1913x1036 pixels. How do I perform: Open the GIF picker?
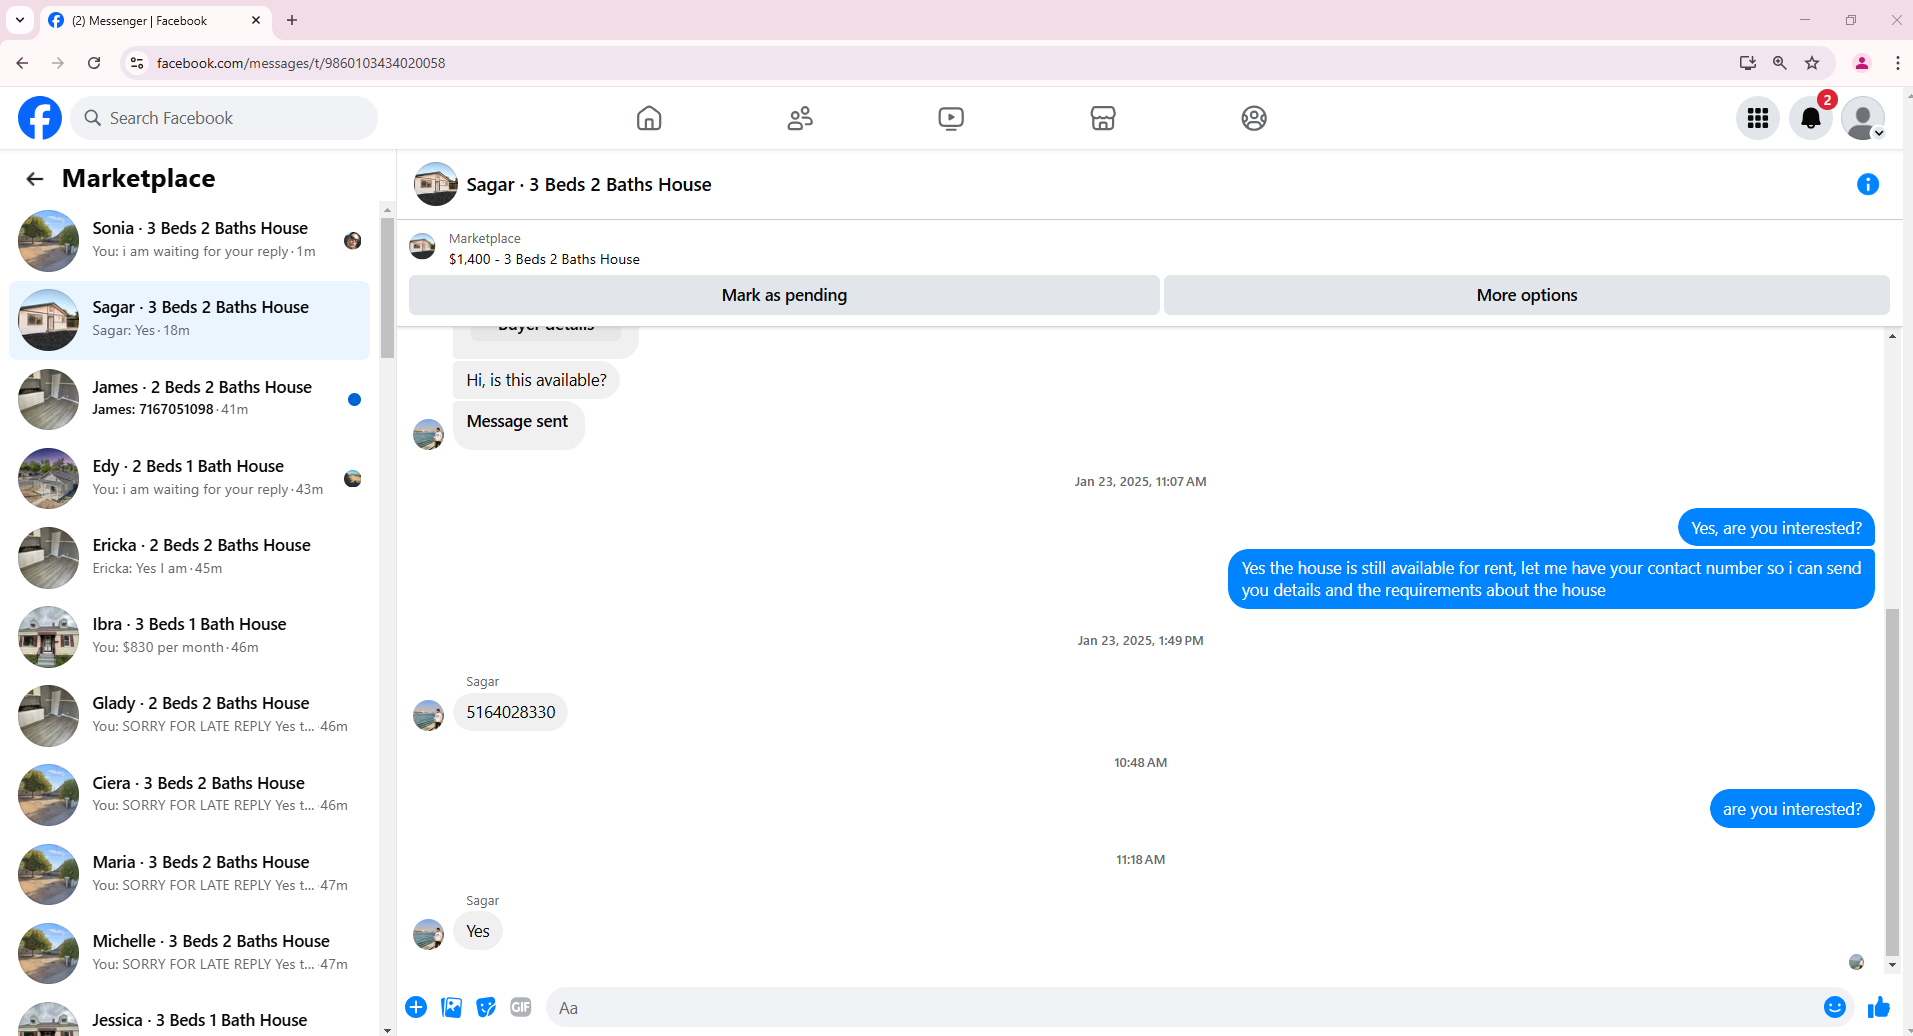[x=521, y=1007]
